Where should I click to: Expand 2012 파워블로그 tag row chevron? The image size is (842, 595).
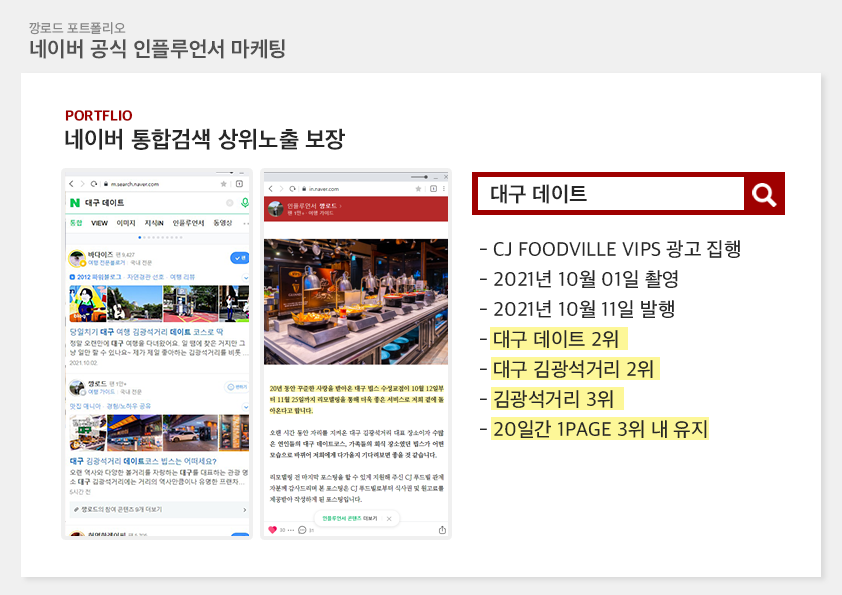(244, 276)
